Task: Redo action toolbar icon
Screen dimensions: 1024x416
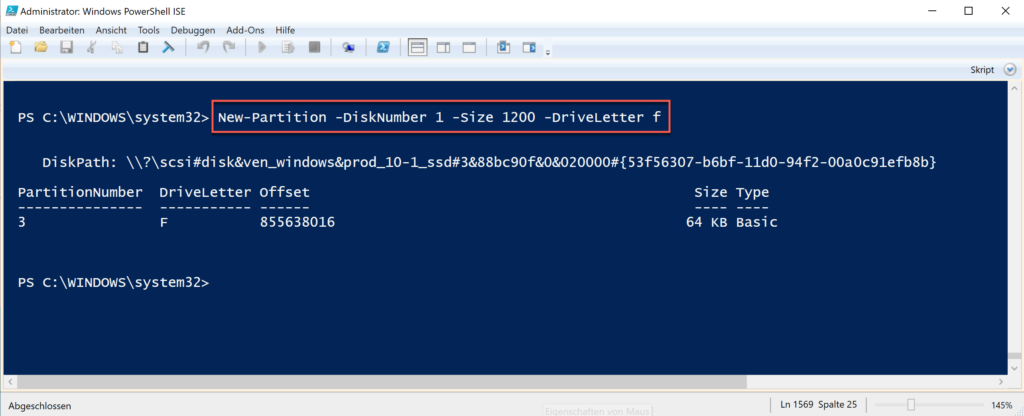Action: pos(229,47)
